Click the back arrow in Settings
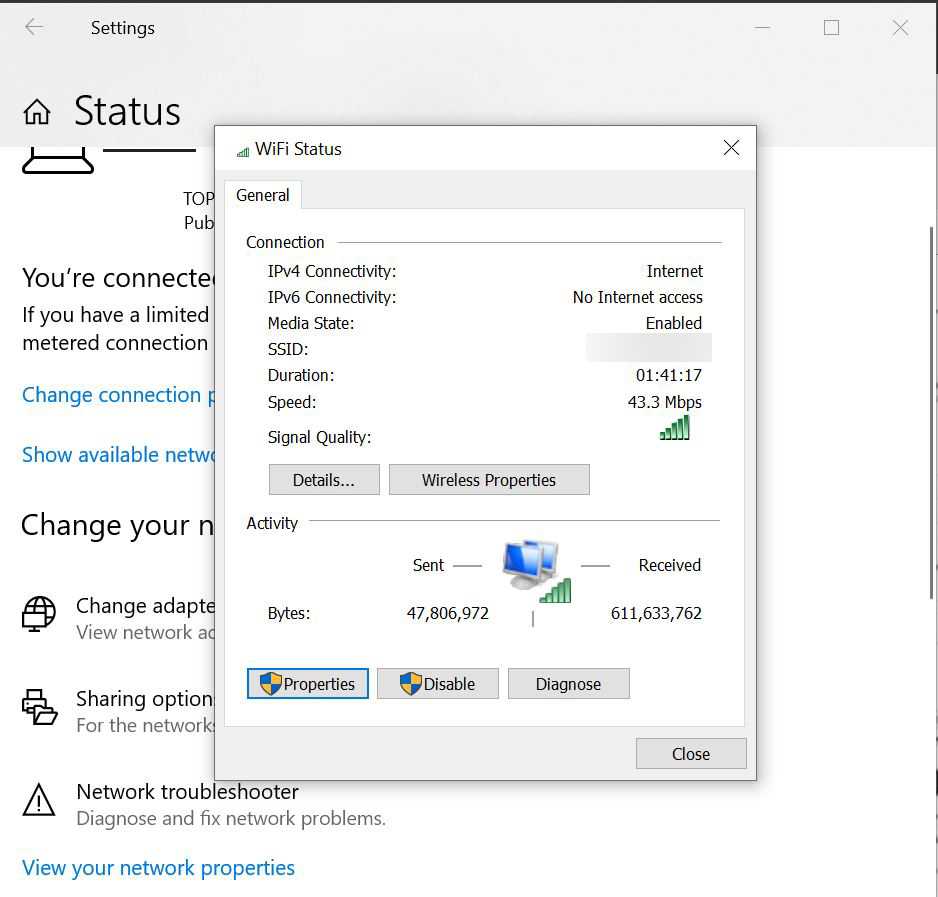 click(x=34, y=28)
